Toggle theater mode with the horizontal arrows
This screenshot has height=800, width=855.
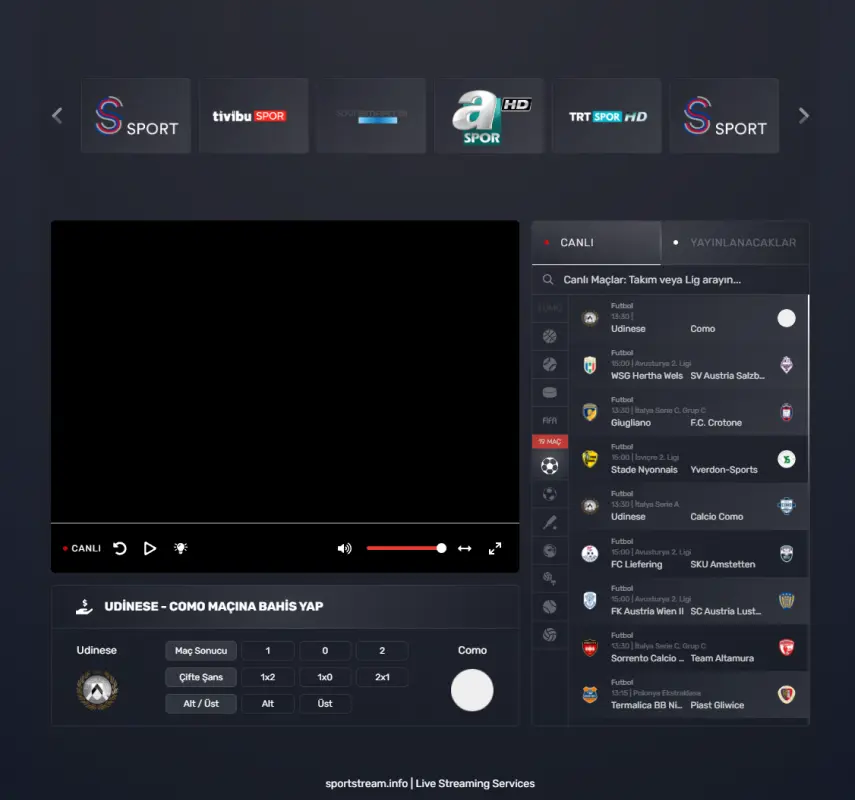(464, 548)
